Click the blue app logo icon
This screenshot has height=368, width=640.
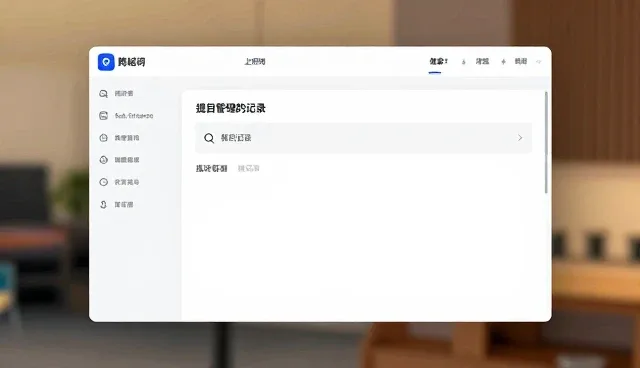(x=106, y=62)
